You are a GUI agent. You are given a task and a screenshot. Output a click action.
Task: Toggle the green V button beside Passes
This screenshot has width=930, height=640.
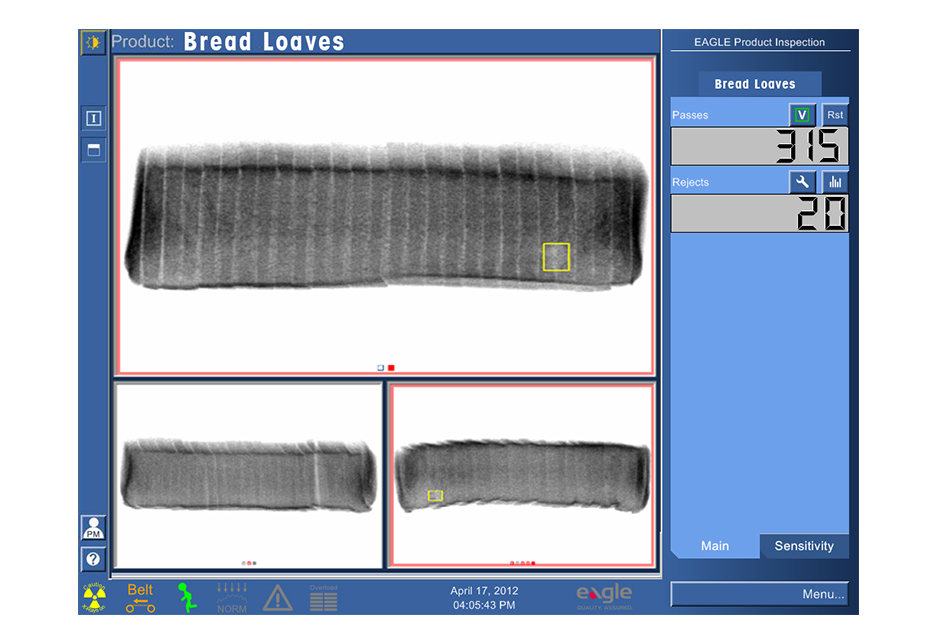(802, 115)
